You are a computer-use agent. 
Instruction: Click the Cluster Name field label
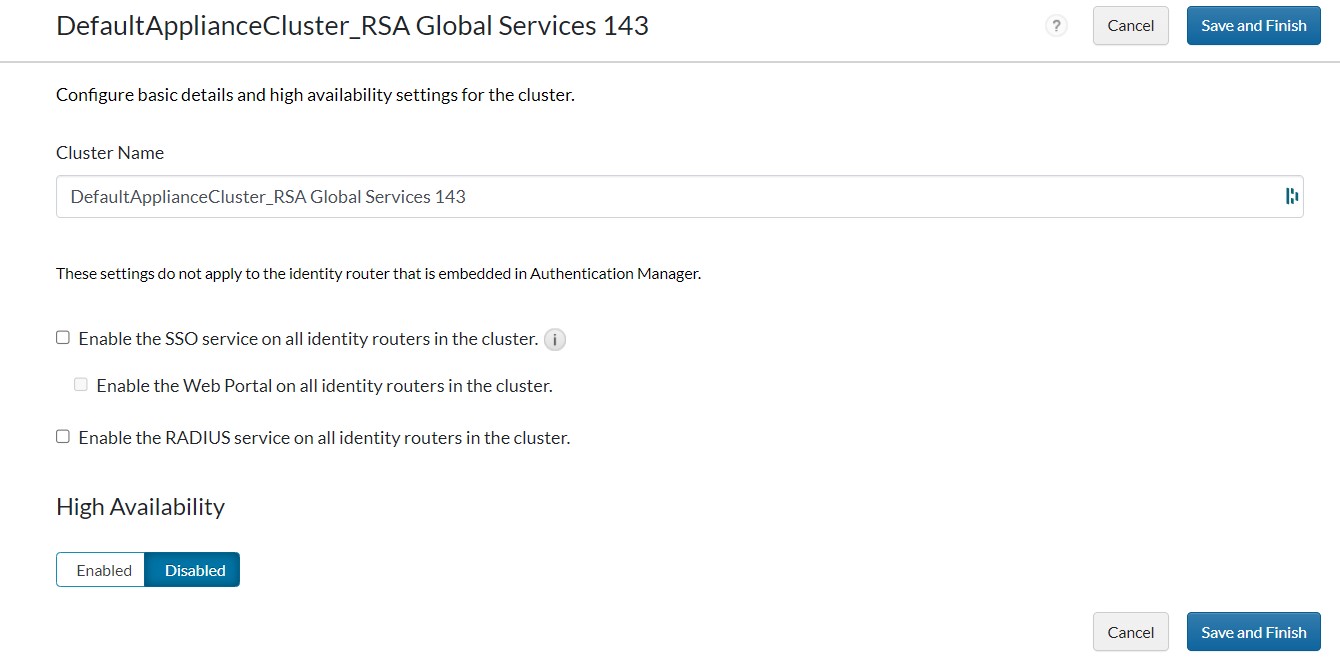110,153
